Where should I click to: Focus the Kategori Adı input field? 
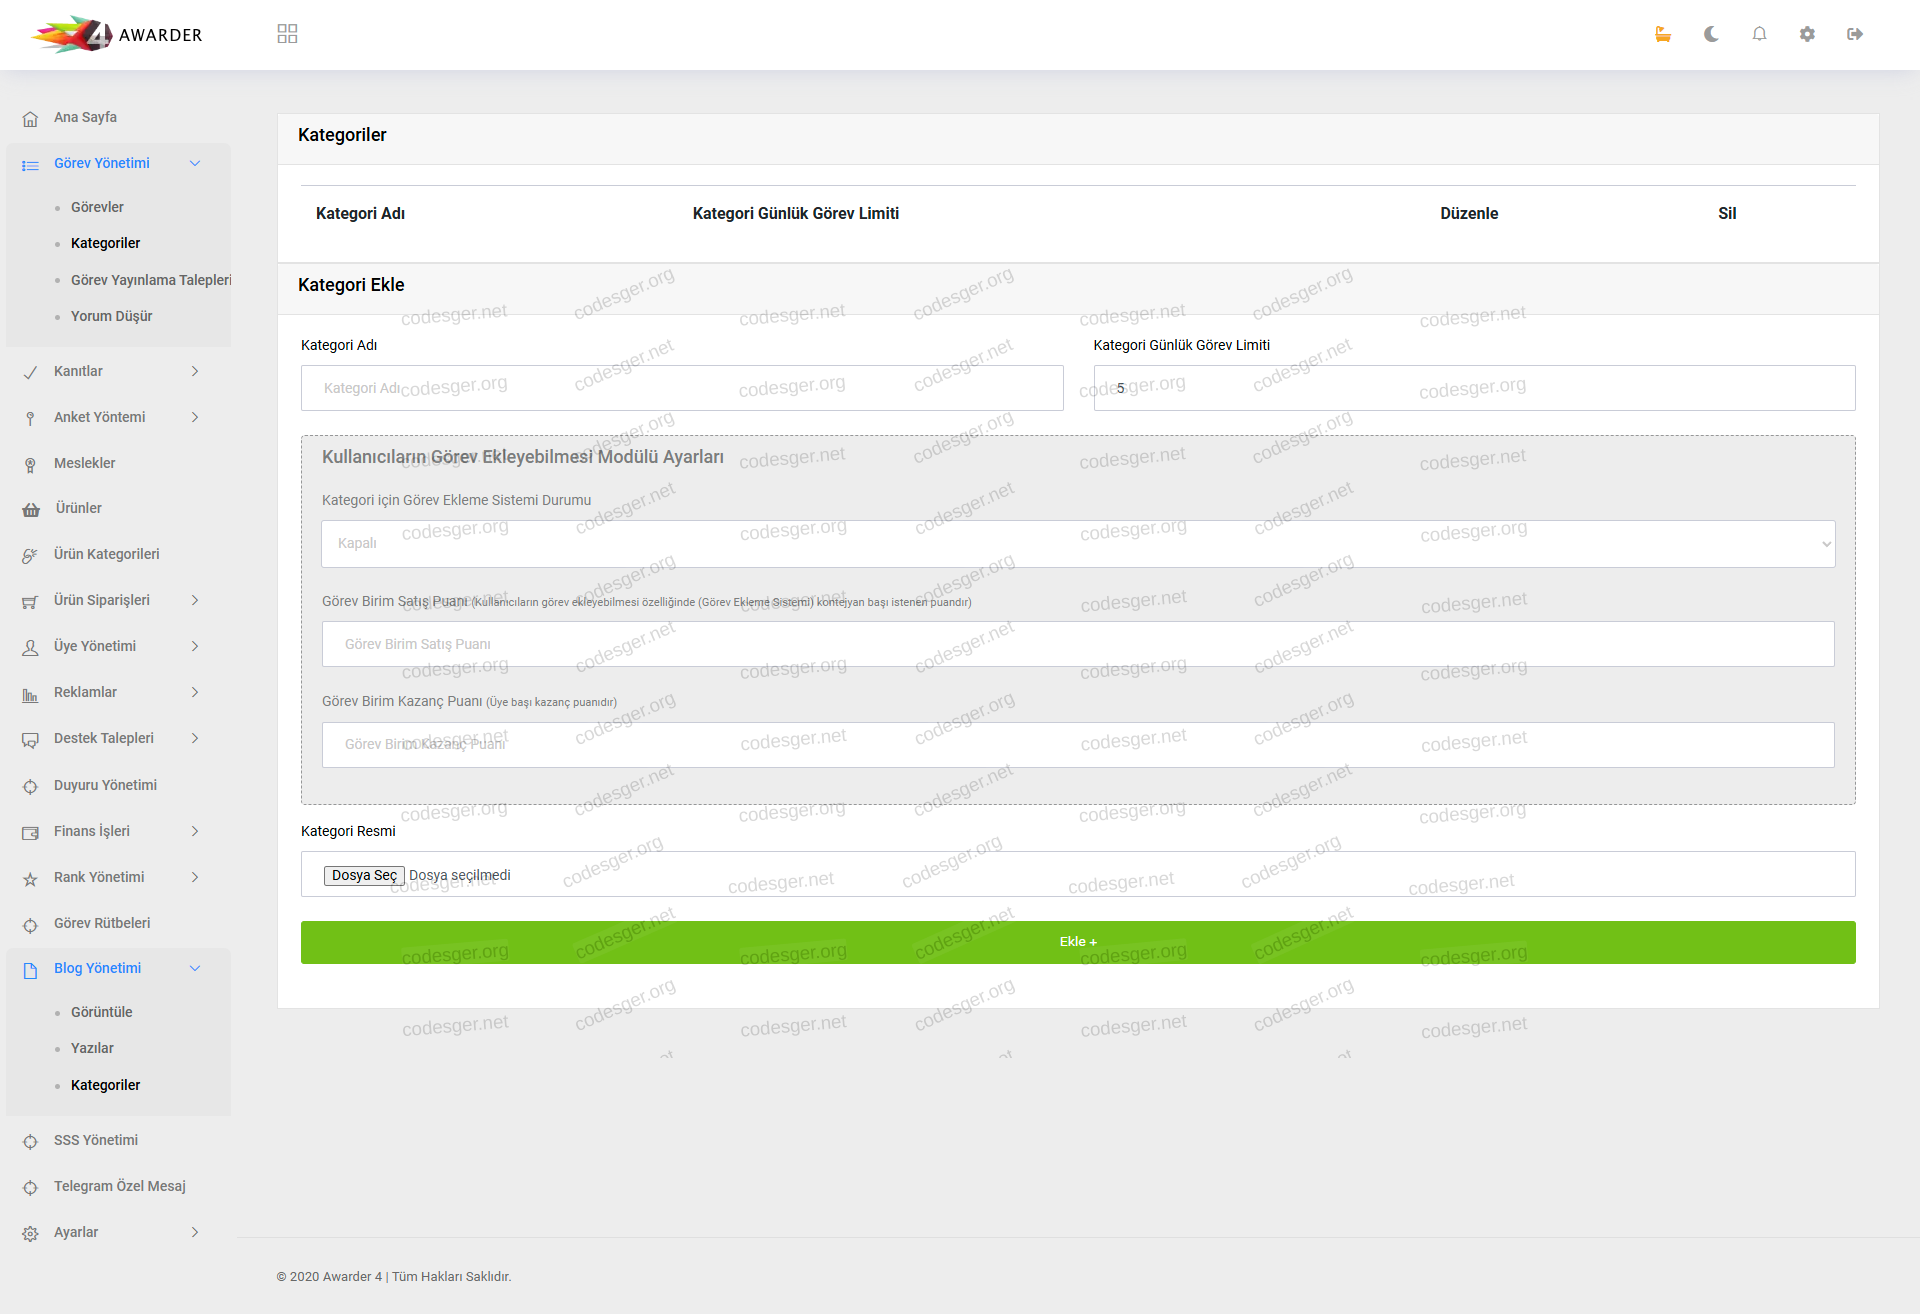click(681, 388)
